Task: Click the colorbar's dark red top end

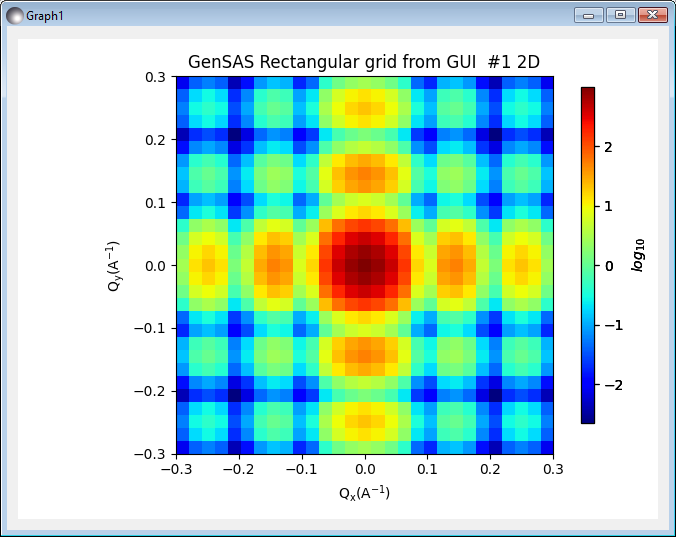Action: coord(588,92)
